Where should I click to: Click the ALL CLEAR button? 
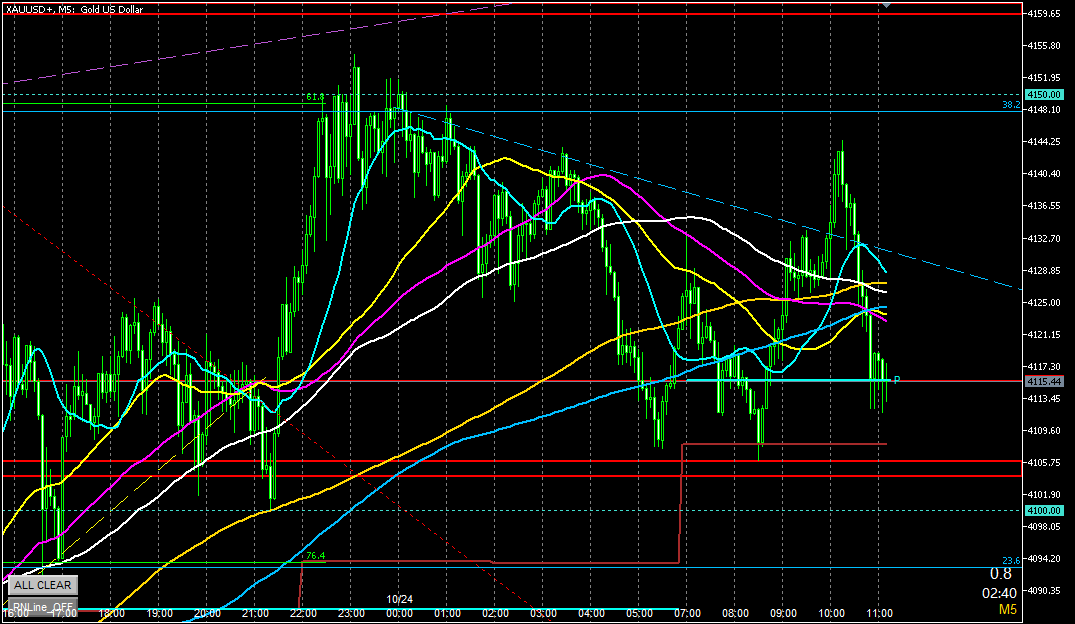(x=42, y=585)
